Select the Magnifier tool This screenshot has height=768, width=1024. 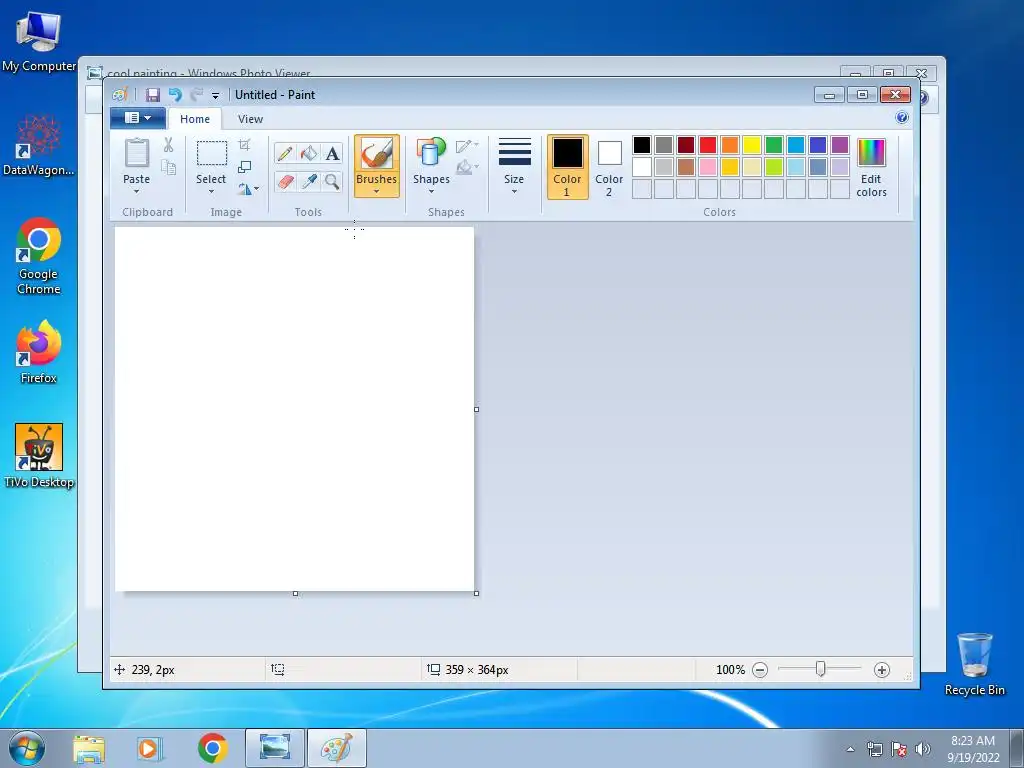(x=332, y=181)
